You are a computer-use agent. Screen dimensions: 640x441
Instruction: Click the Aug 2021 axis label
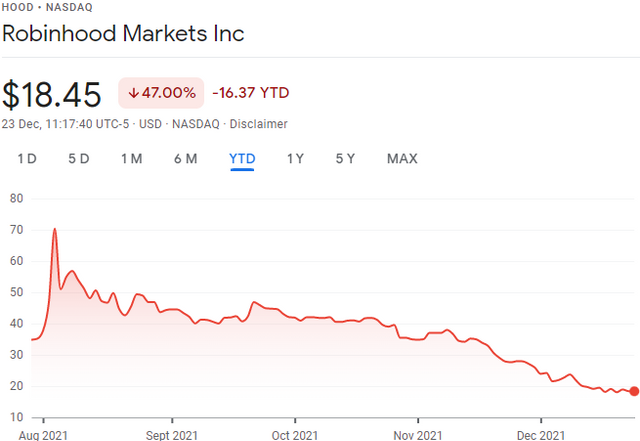coord(45,435)
